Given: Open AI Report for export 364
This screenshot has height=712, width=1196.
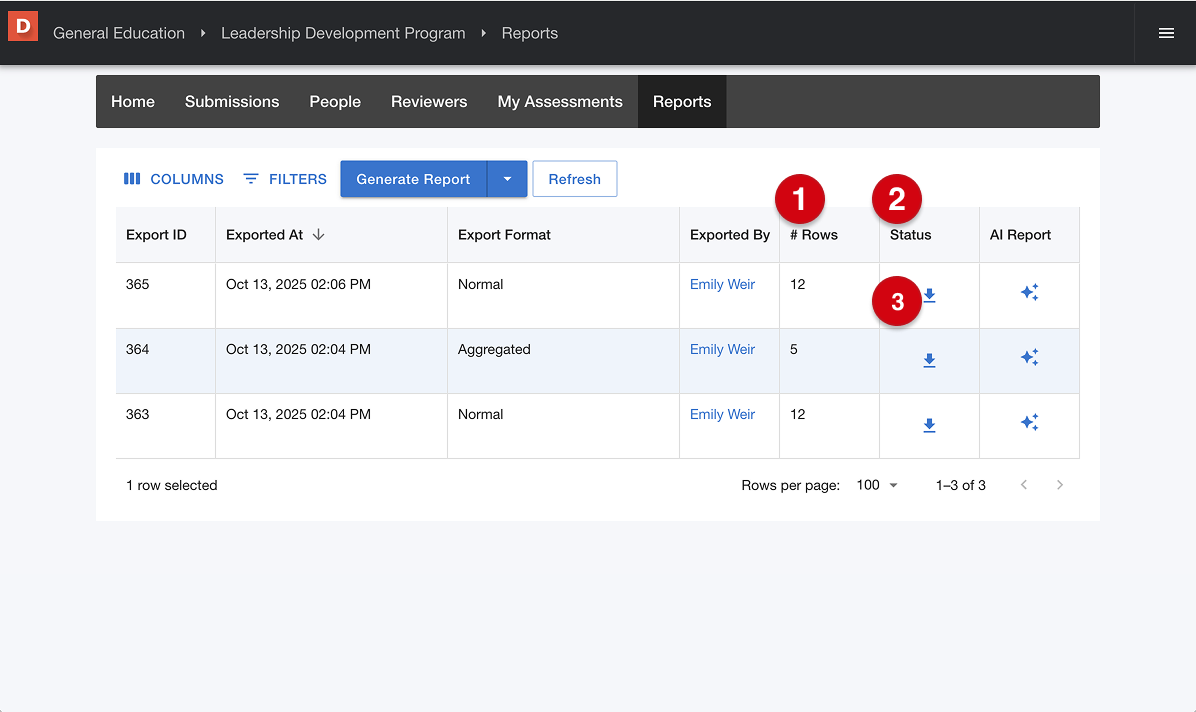Looking at the screenshot, I should (1029, 357).
